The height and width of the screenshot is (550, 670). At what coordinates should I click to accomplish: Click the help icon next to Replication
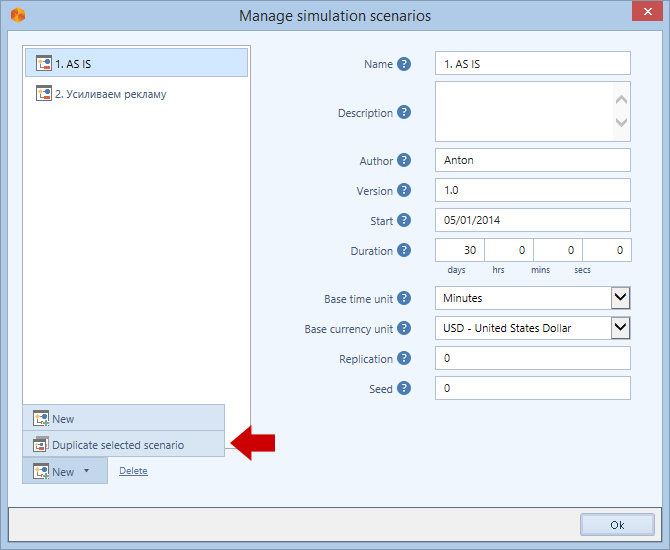pyautogui.click(x=404, y=358)
